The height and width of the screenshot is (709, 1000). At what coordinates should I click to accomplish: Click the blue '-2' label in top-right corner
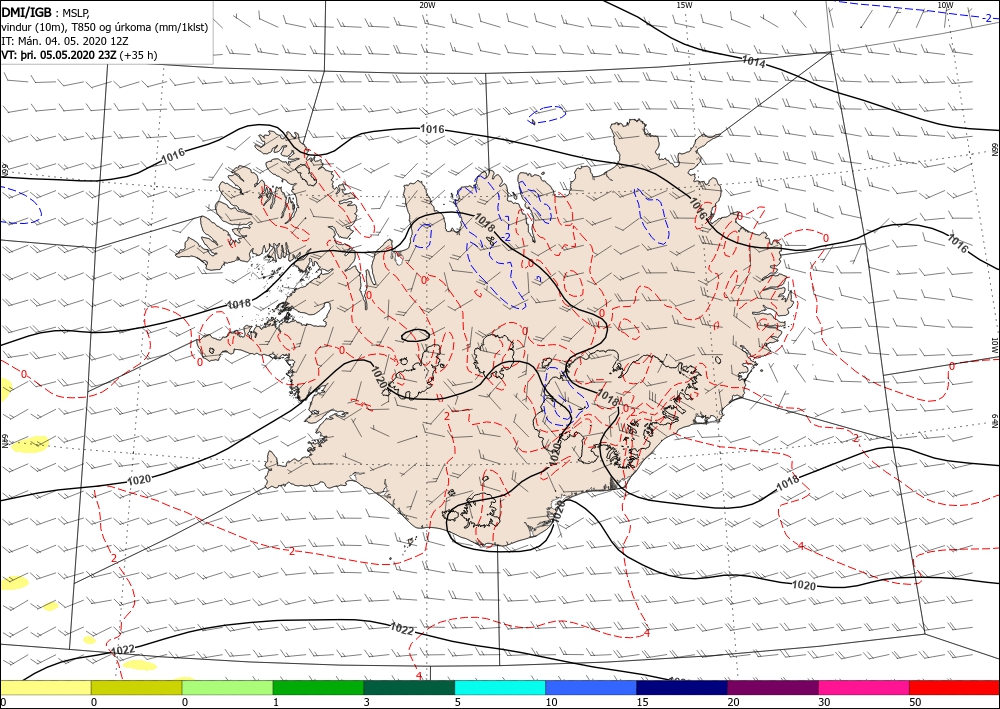[987, 18]
